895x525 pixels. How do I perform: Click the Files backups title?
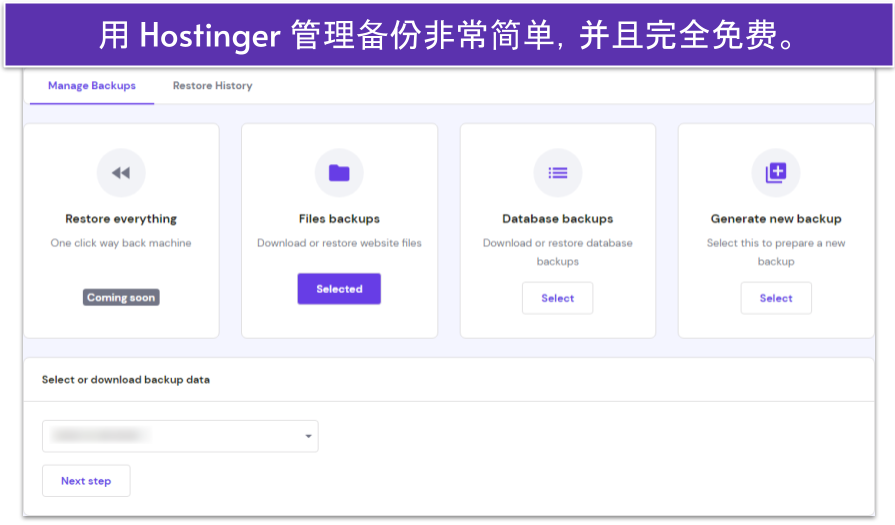pyautogui.click(x=339, y=219)
